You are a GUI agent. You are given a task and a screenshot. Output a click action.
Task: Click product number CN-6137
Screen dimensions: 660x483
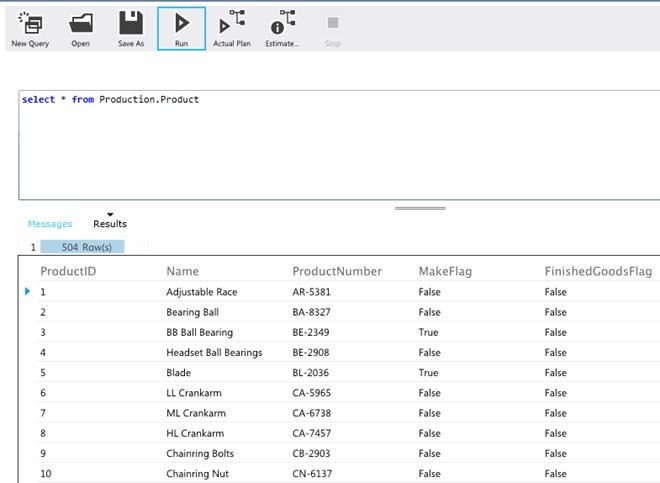pos(312,474)
